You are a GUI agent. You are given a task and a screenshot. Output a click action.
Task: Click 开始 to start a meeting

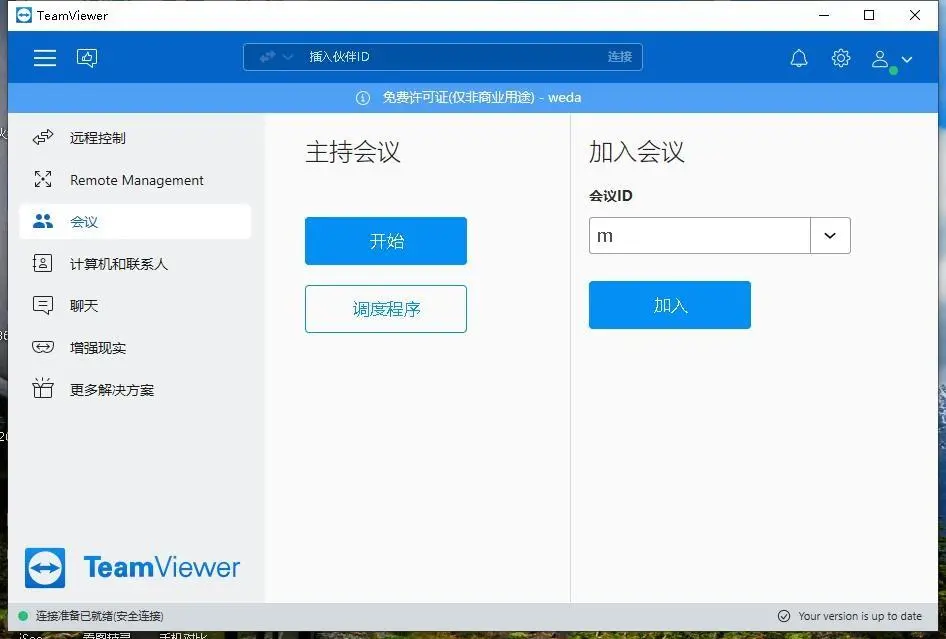[x=385, y=240]
